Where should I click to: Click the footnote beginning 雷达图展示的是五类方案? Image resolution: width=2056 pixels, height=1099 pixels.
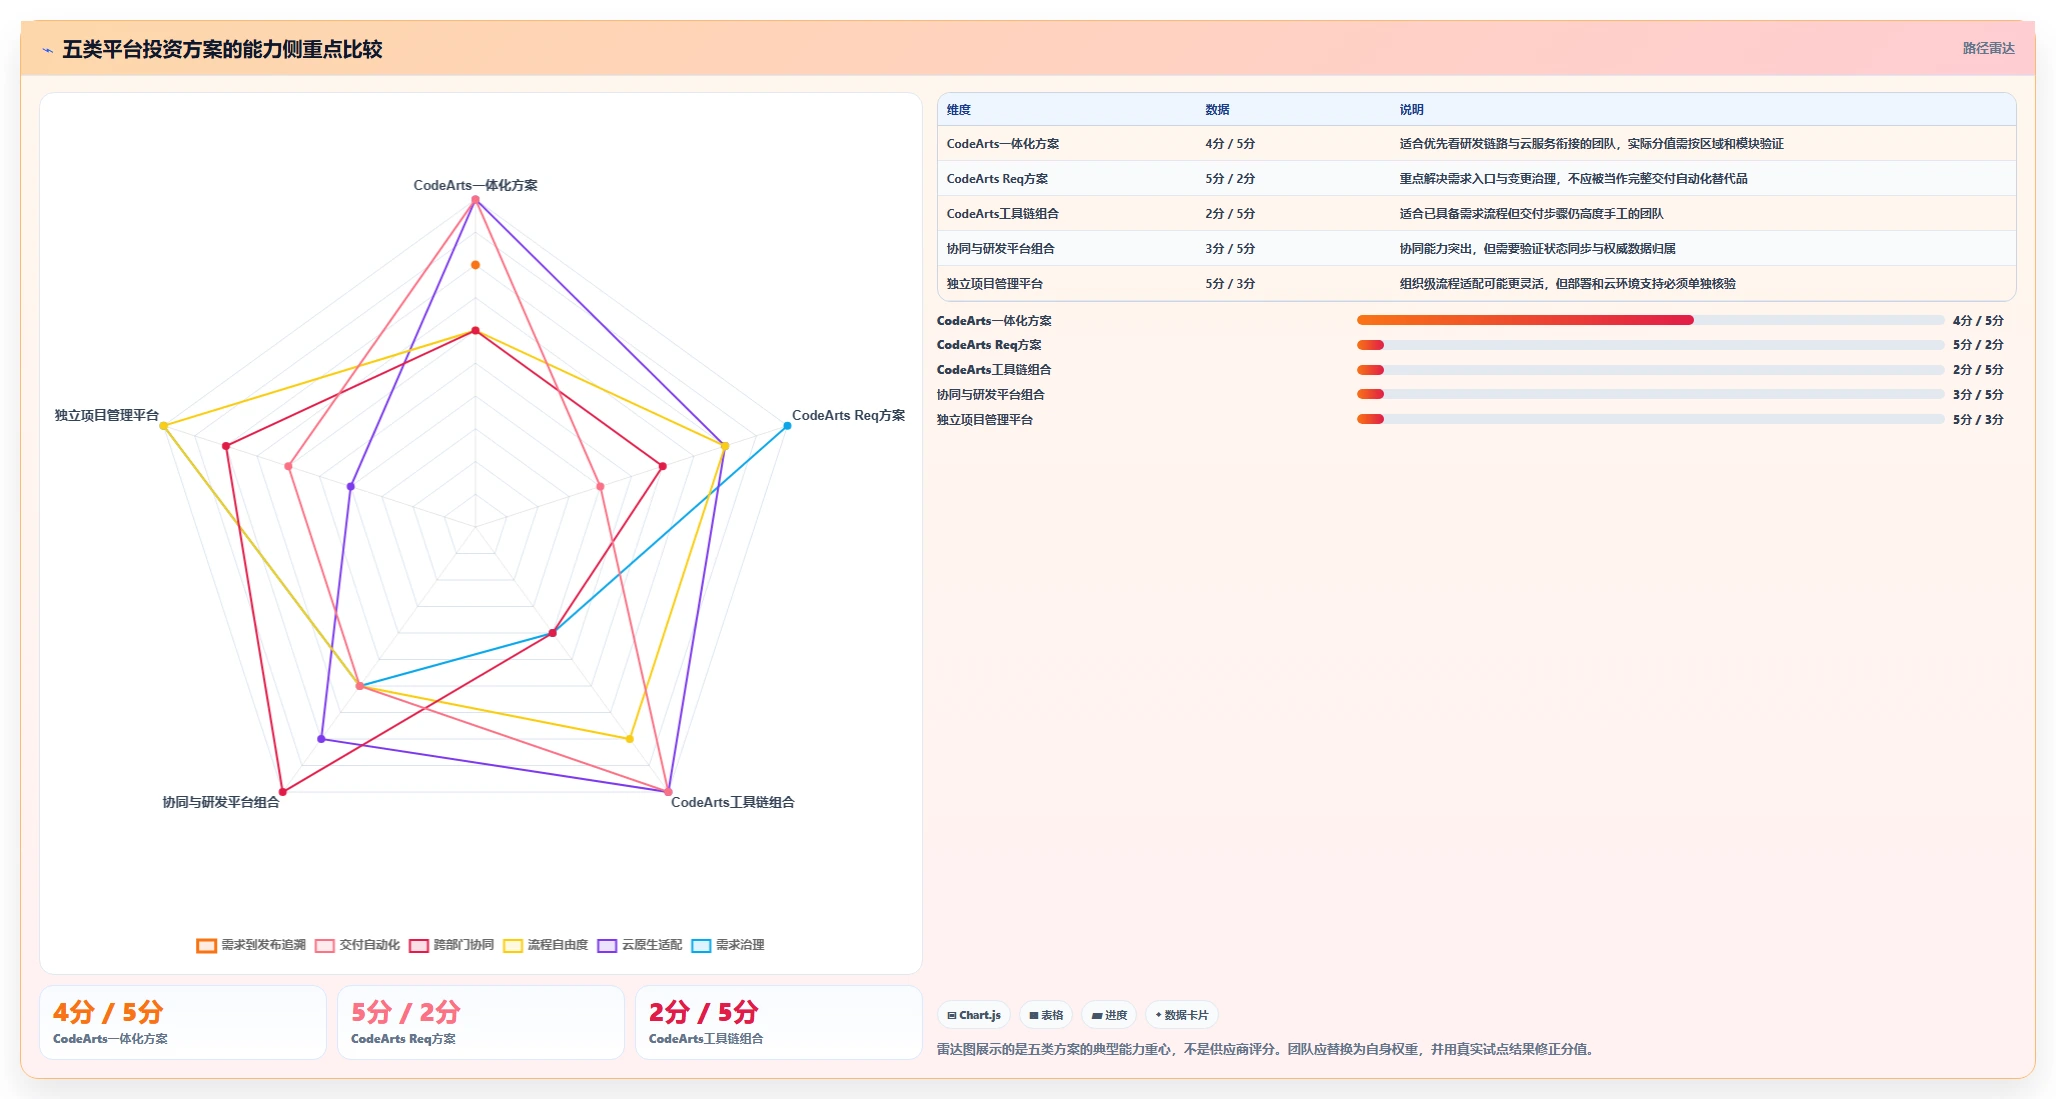(1266, 1049)
